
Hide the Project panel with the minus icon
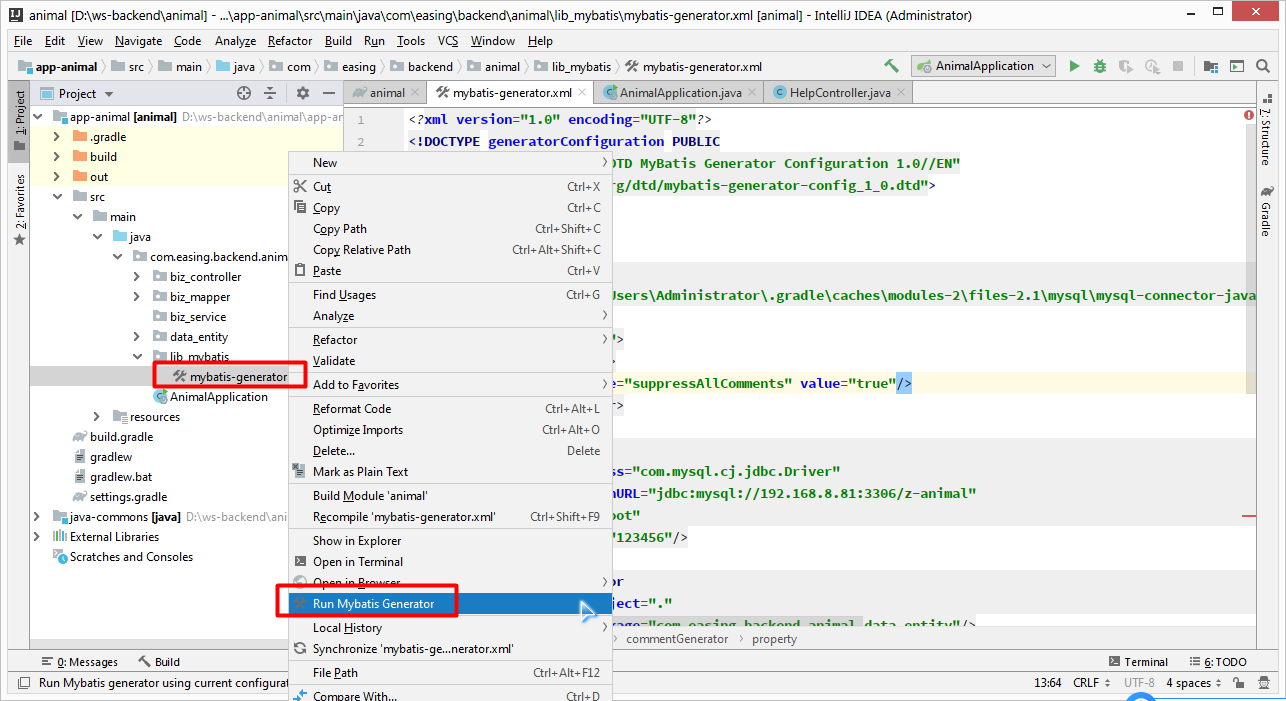coord(329,93)
